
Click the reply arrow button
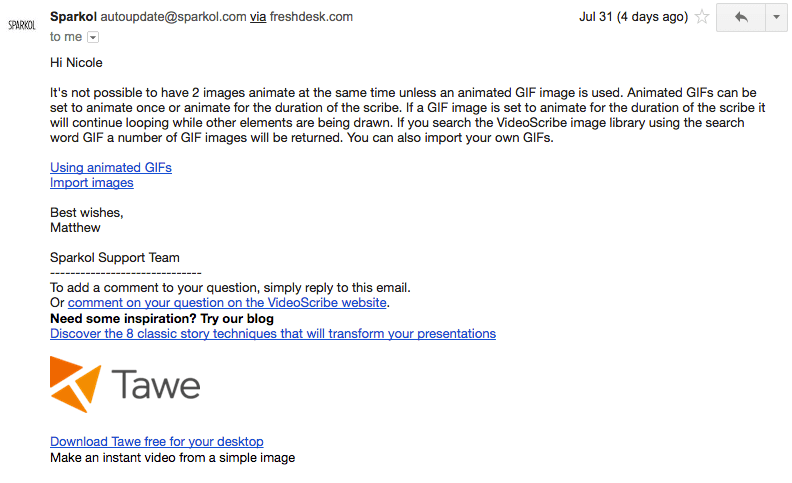point(741,18)
